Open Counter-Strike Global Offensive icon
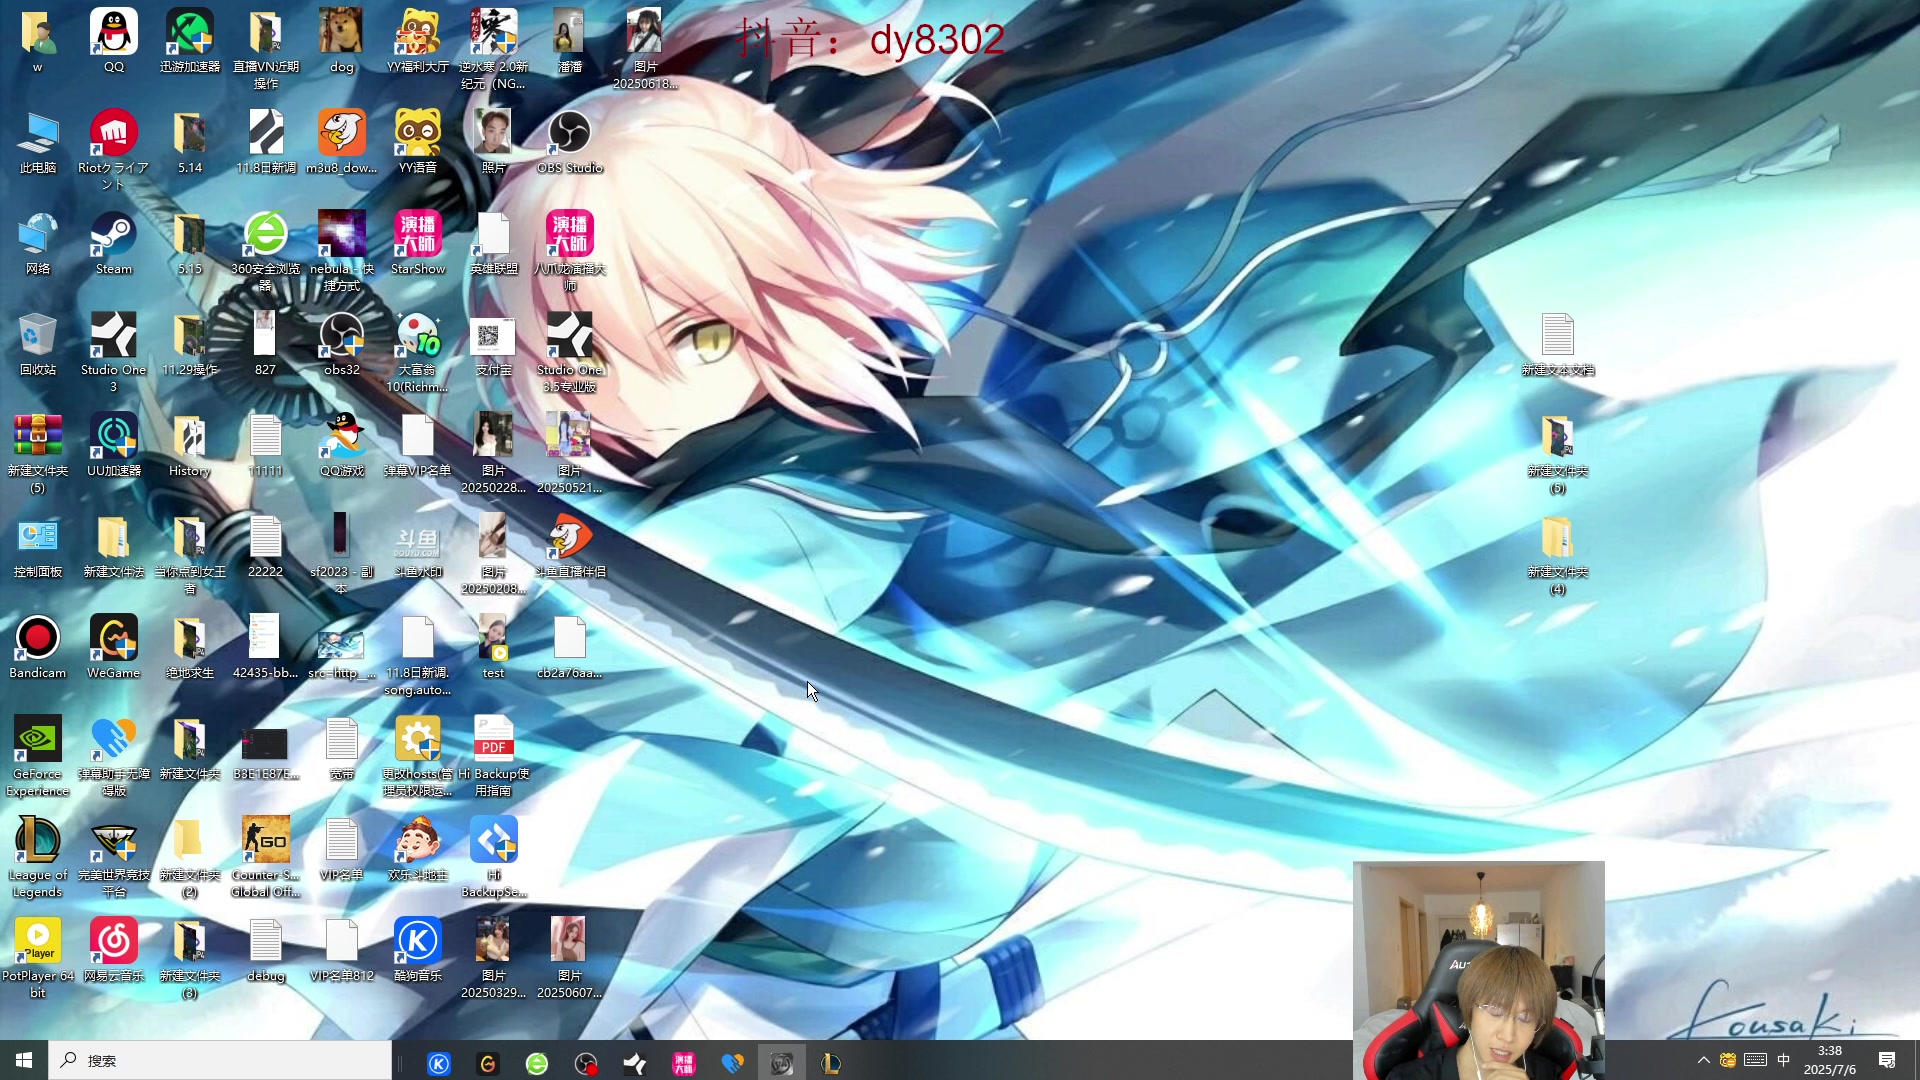 click(x=266, y=840)
